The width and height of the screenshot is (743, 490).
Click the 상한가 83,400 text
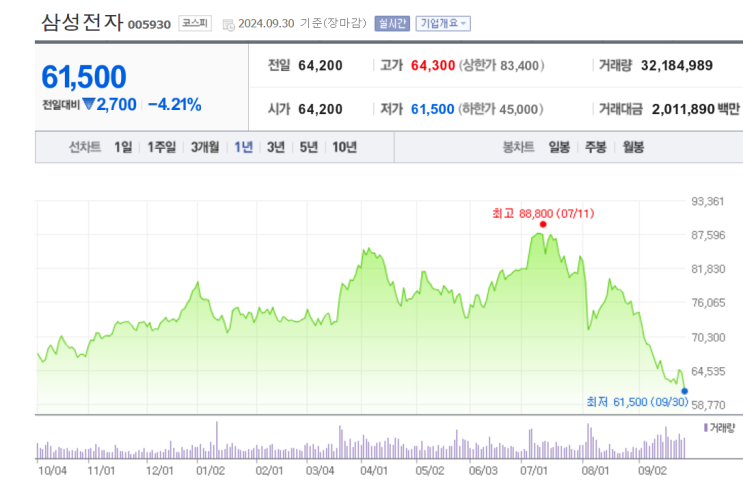click(x=501, y=65)
